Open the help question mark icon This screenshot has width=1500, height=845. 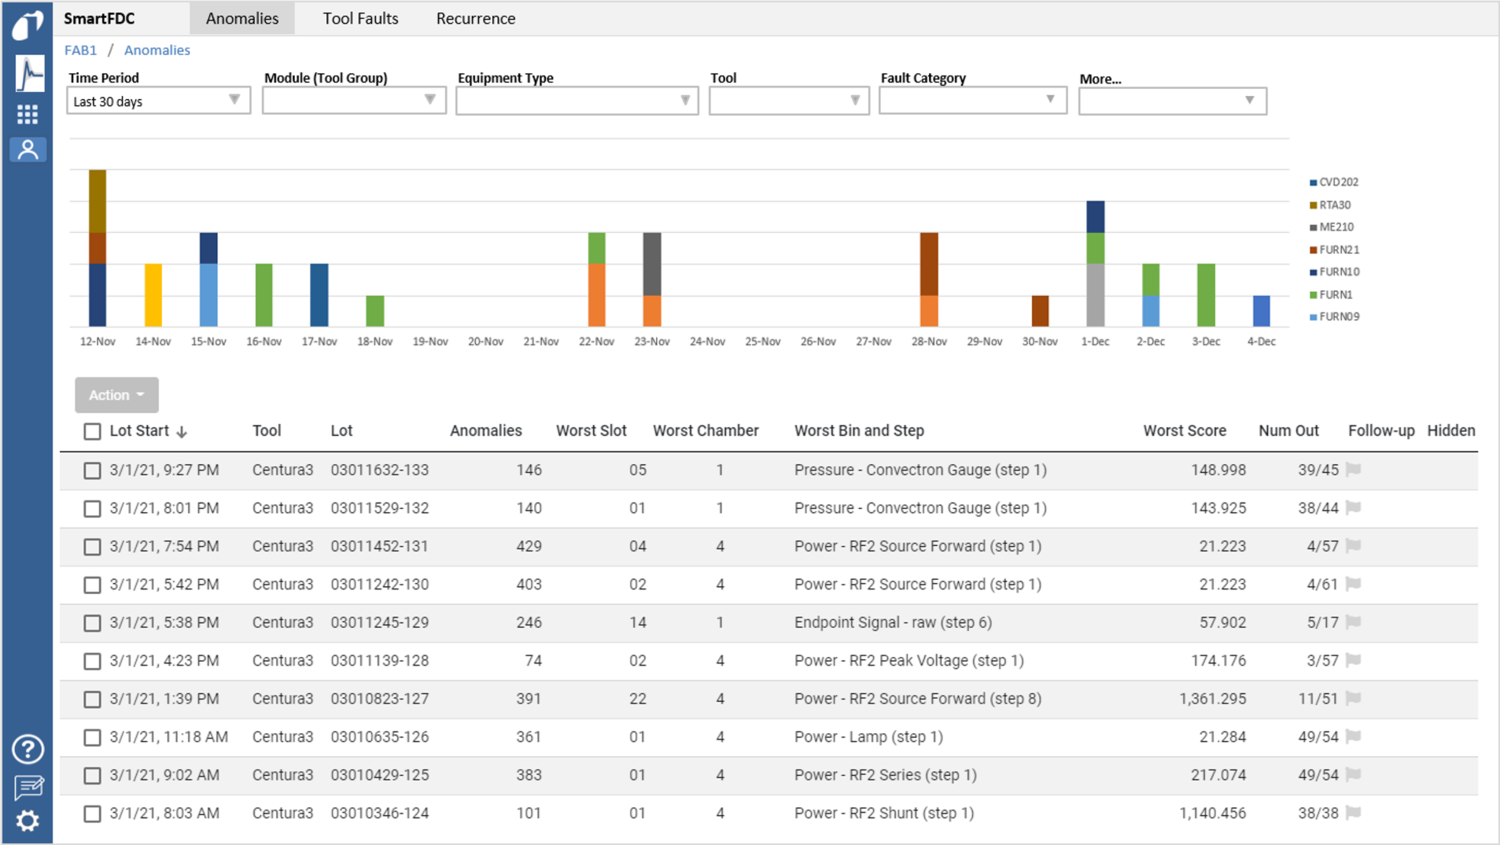(x=28, y=749)
